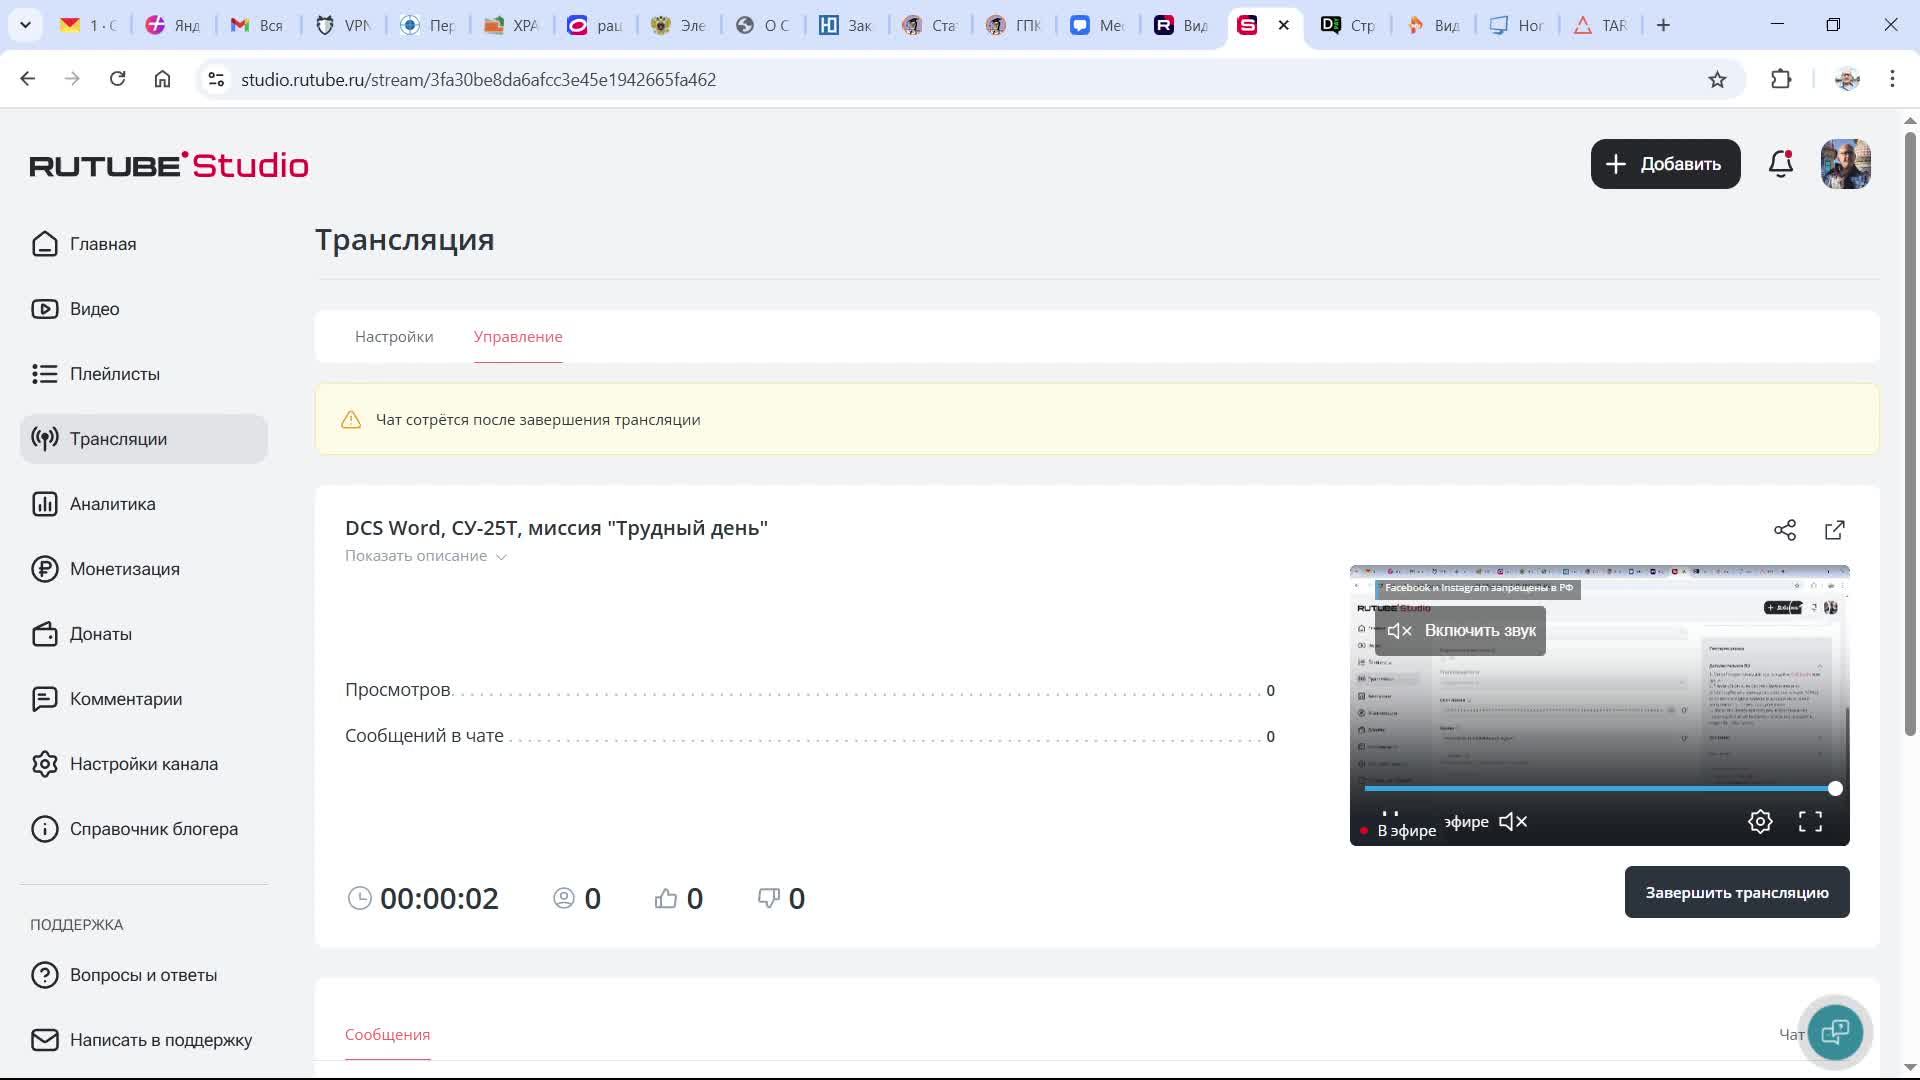Screen dimensions: 1920x1080
Task: Click Завершить трансляцию button
Action: tap(1737, 892)
